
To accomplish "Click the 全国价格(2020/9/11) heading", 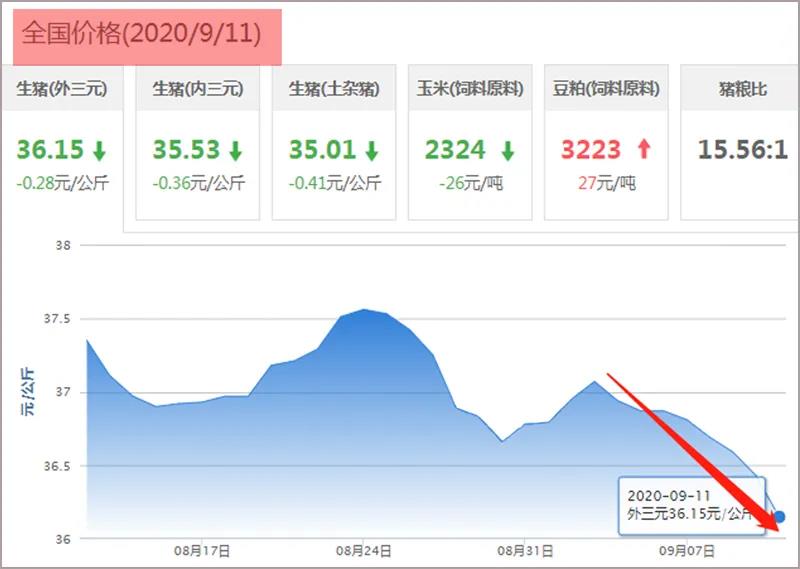I will point(142,34).
